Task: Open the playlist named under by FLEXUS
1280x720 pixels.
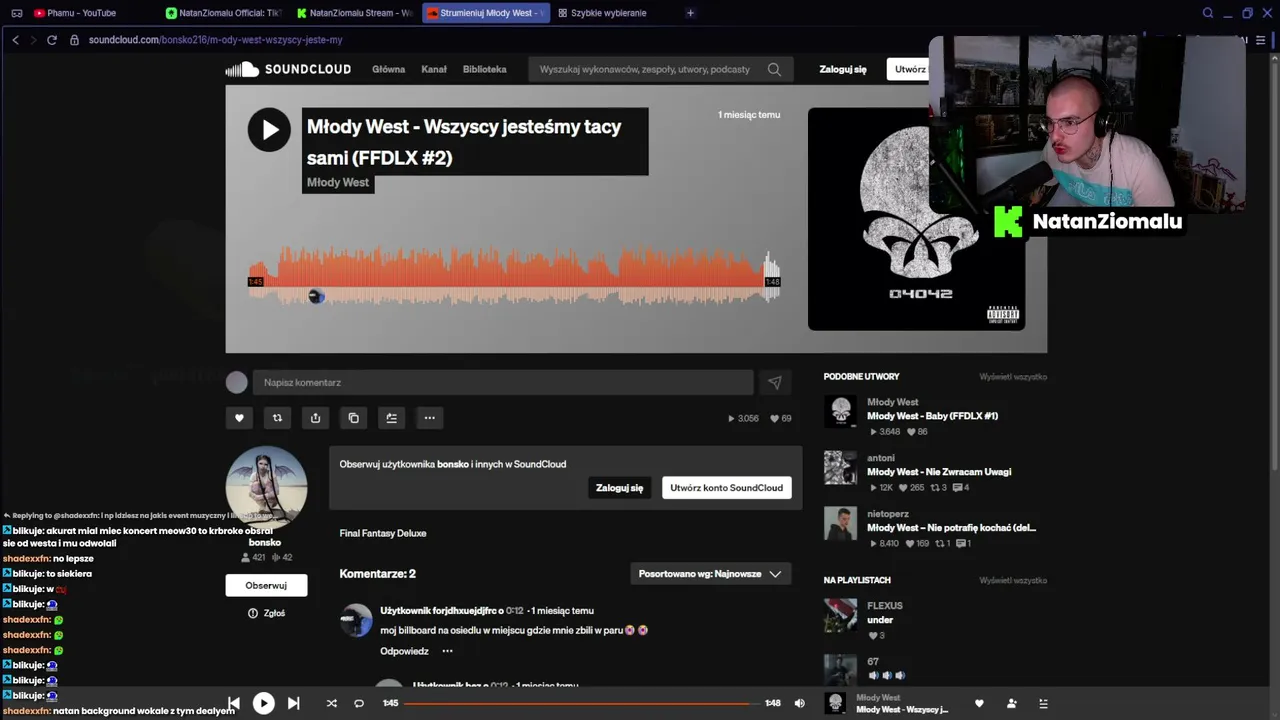Action: pyautogui.click(x=880, y=620)
